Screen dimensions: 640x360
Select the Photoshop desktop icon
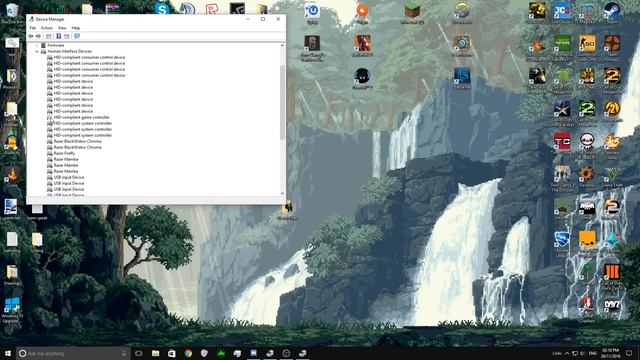click(11, 78)
